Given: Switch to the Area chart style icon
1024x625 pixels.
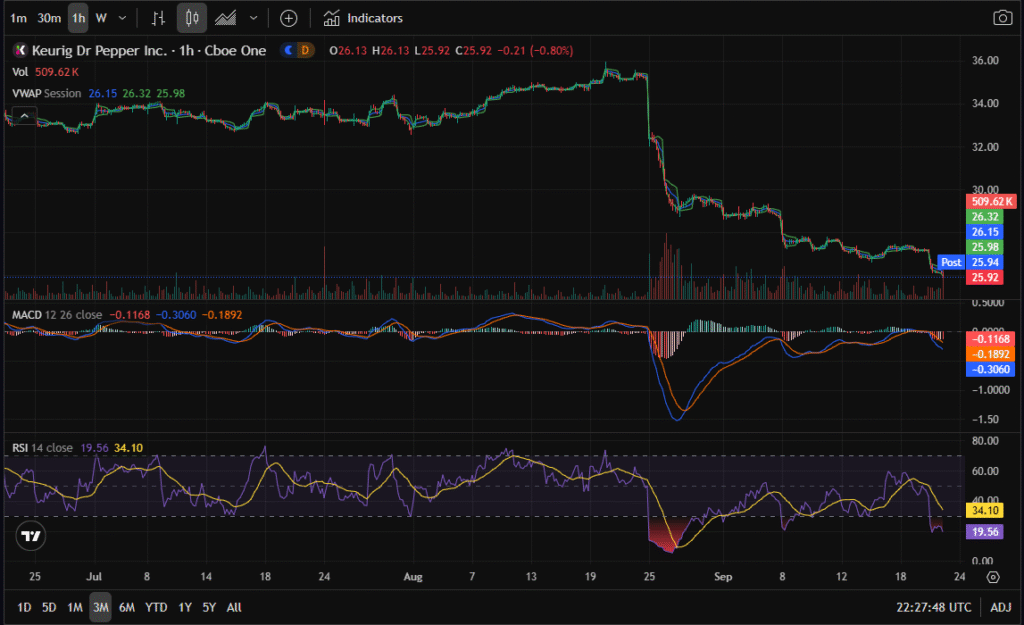Looking at the screenshot, I should pyautogui.click(x=227, y=18).
